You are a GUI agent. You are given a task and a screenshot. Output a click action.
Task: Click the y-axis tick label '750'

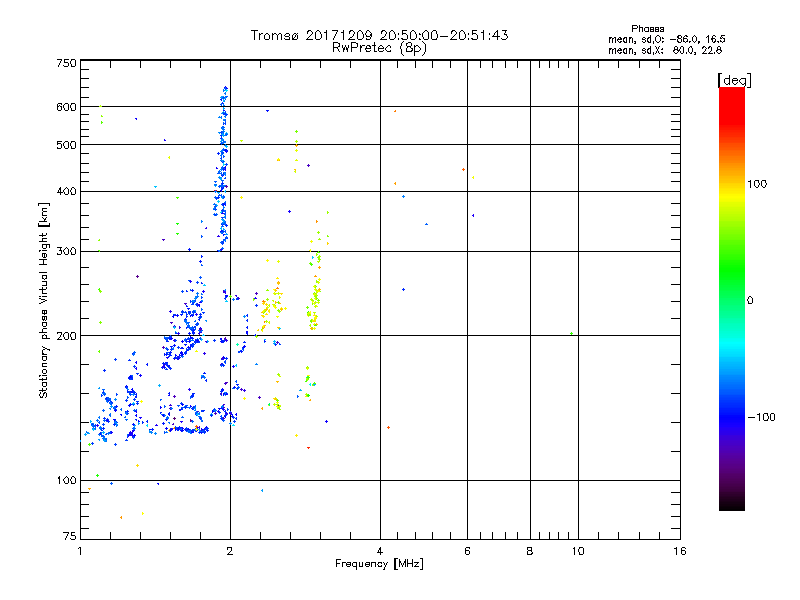click(66, 63)
